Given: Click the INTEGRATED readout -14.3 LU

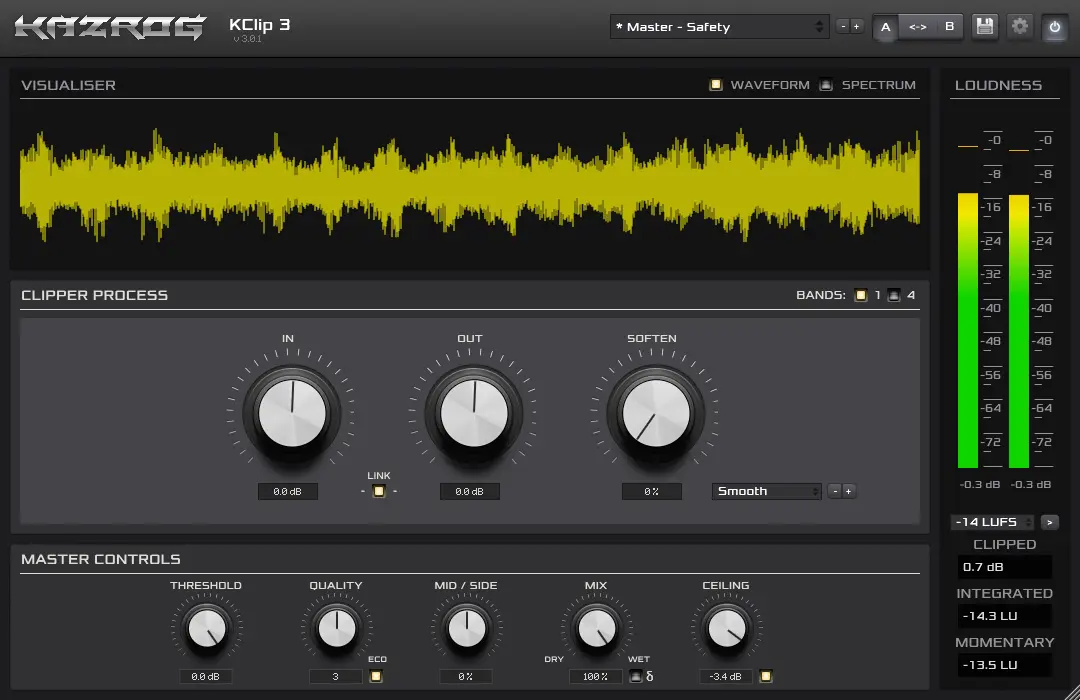Looking at the screenshot, I should [x=1004, y=616].
